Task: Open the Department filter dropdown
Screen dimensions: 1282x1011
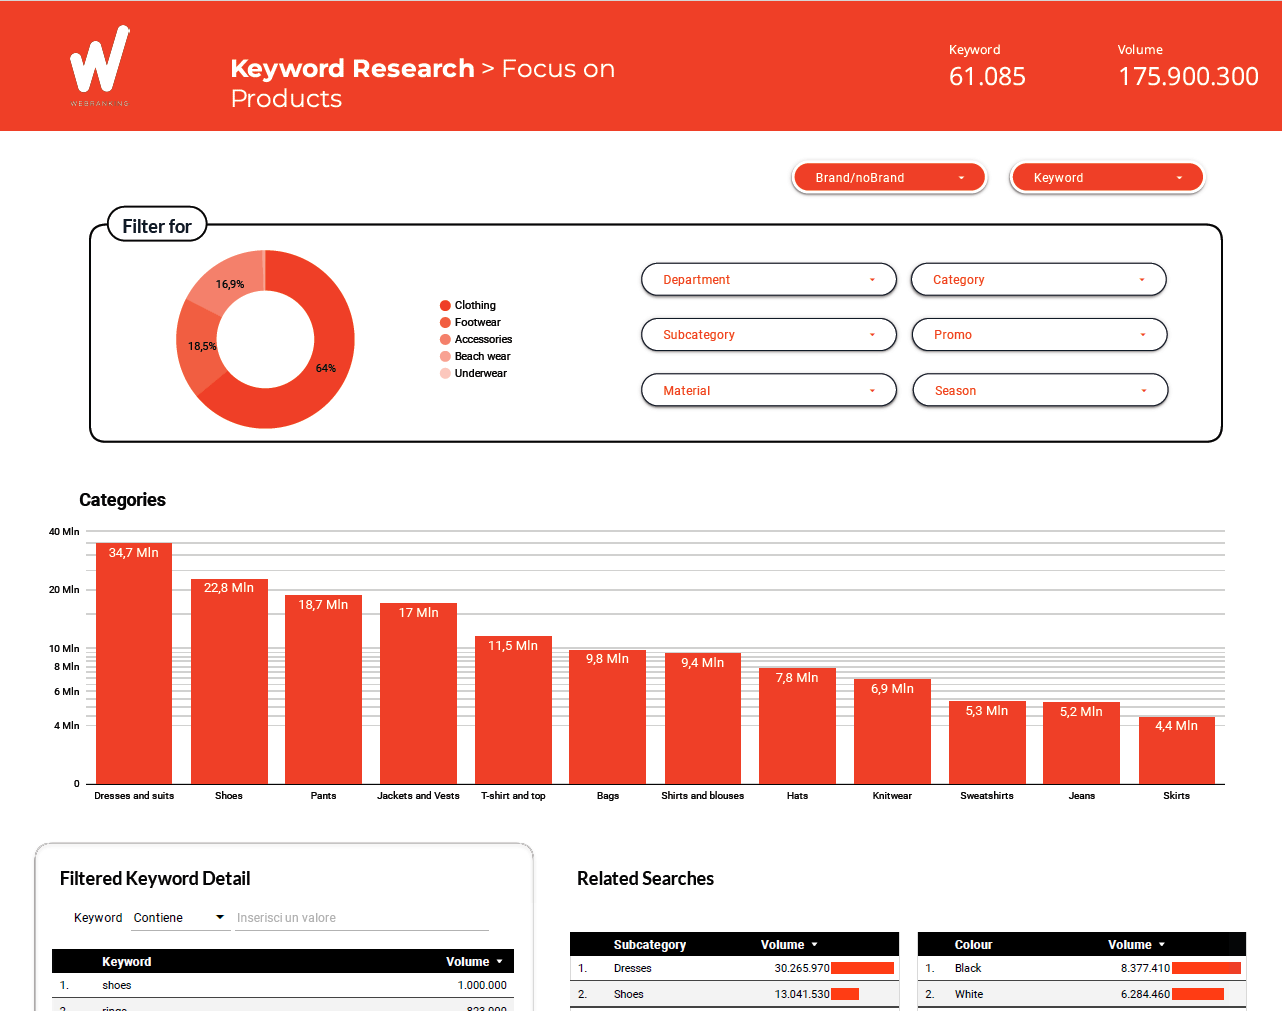Action: pyautogui.click(x=768, y=280)
